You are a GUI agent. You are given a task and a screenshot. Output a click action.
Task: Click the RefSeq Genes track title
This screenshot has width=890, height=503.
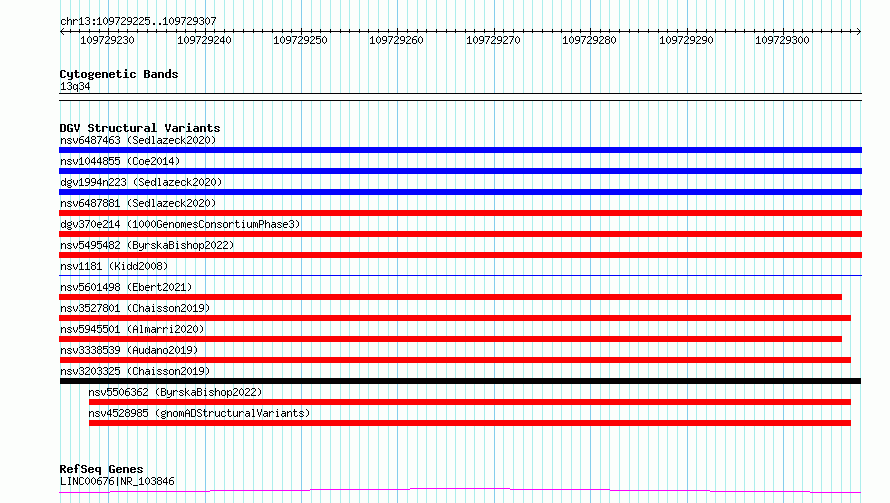pyautogui.click(x=101, y=470)
